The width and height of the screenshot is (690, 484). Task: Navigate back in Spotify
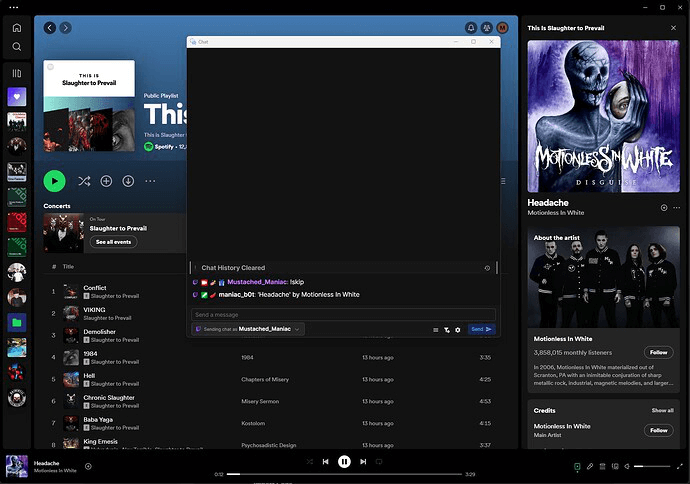click(50, 28)
